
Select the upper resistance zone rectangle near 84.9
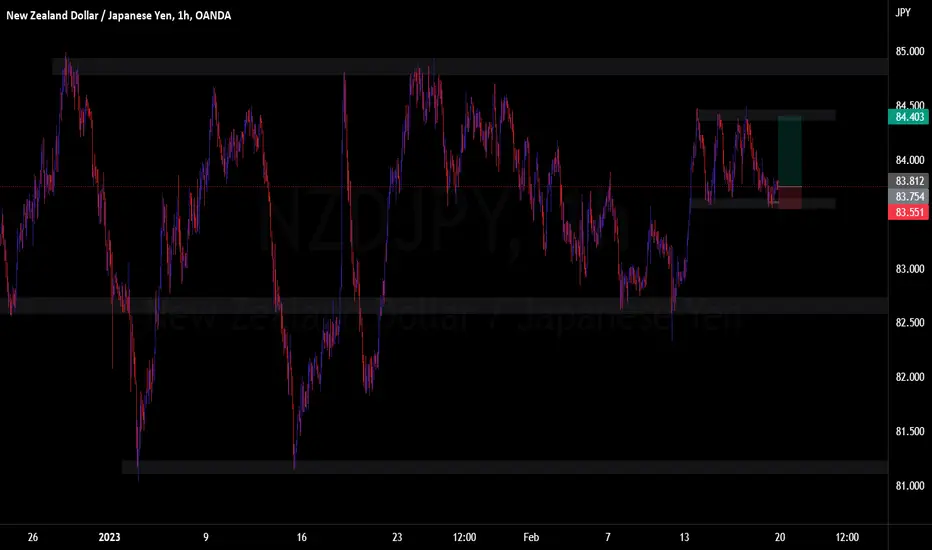coord(470,66)
